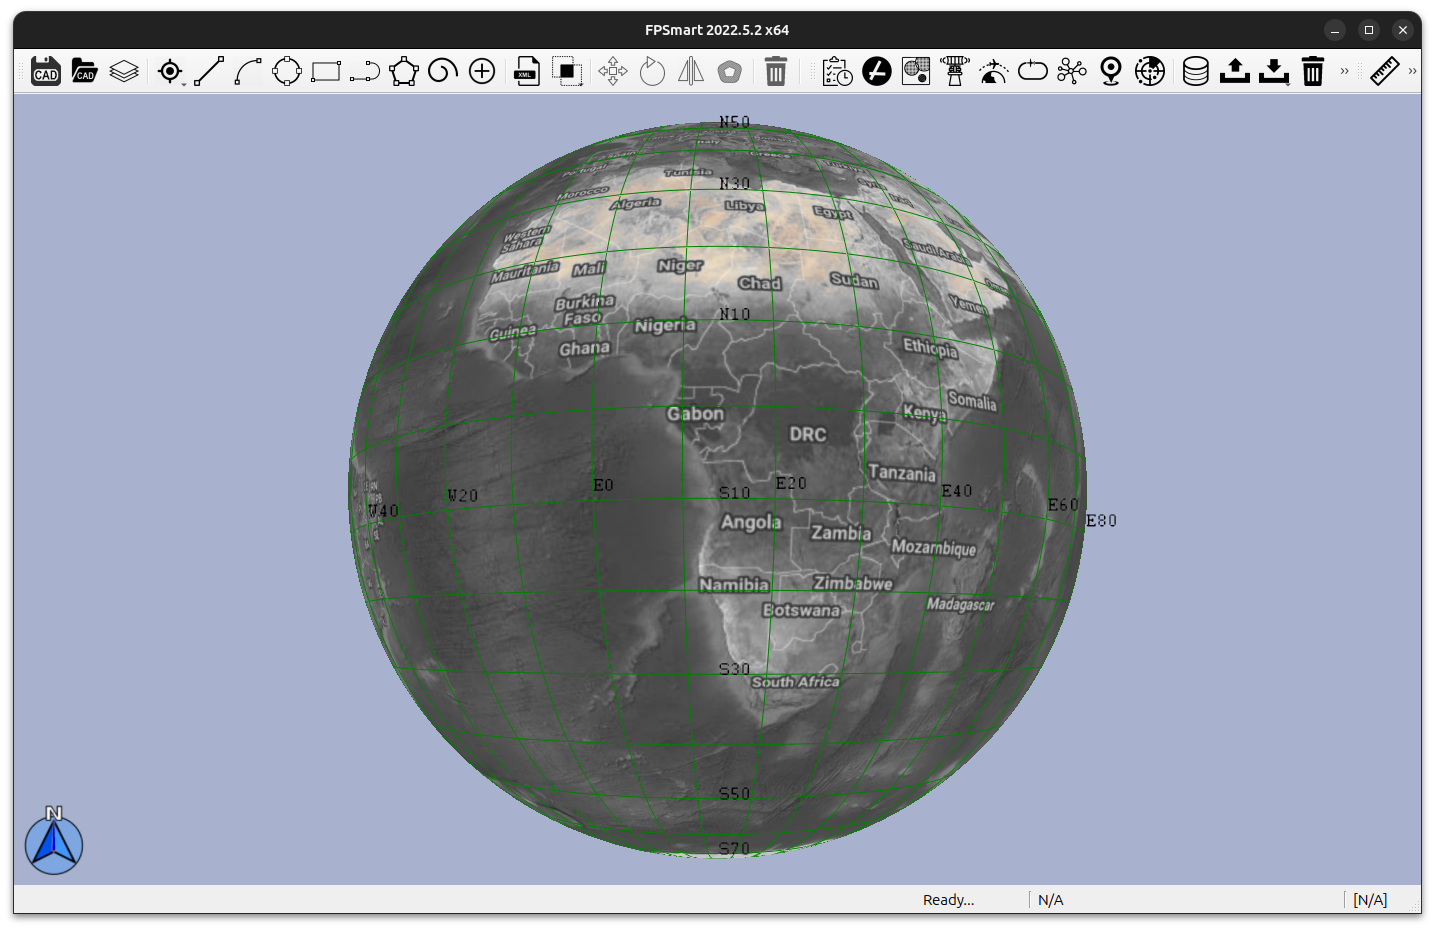The height and width of the screenshot is (930, 1435).
Task: Expand the point target tool dropdown arrow
Action: [x=184, y=84]
